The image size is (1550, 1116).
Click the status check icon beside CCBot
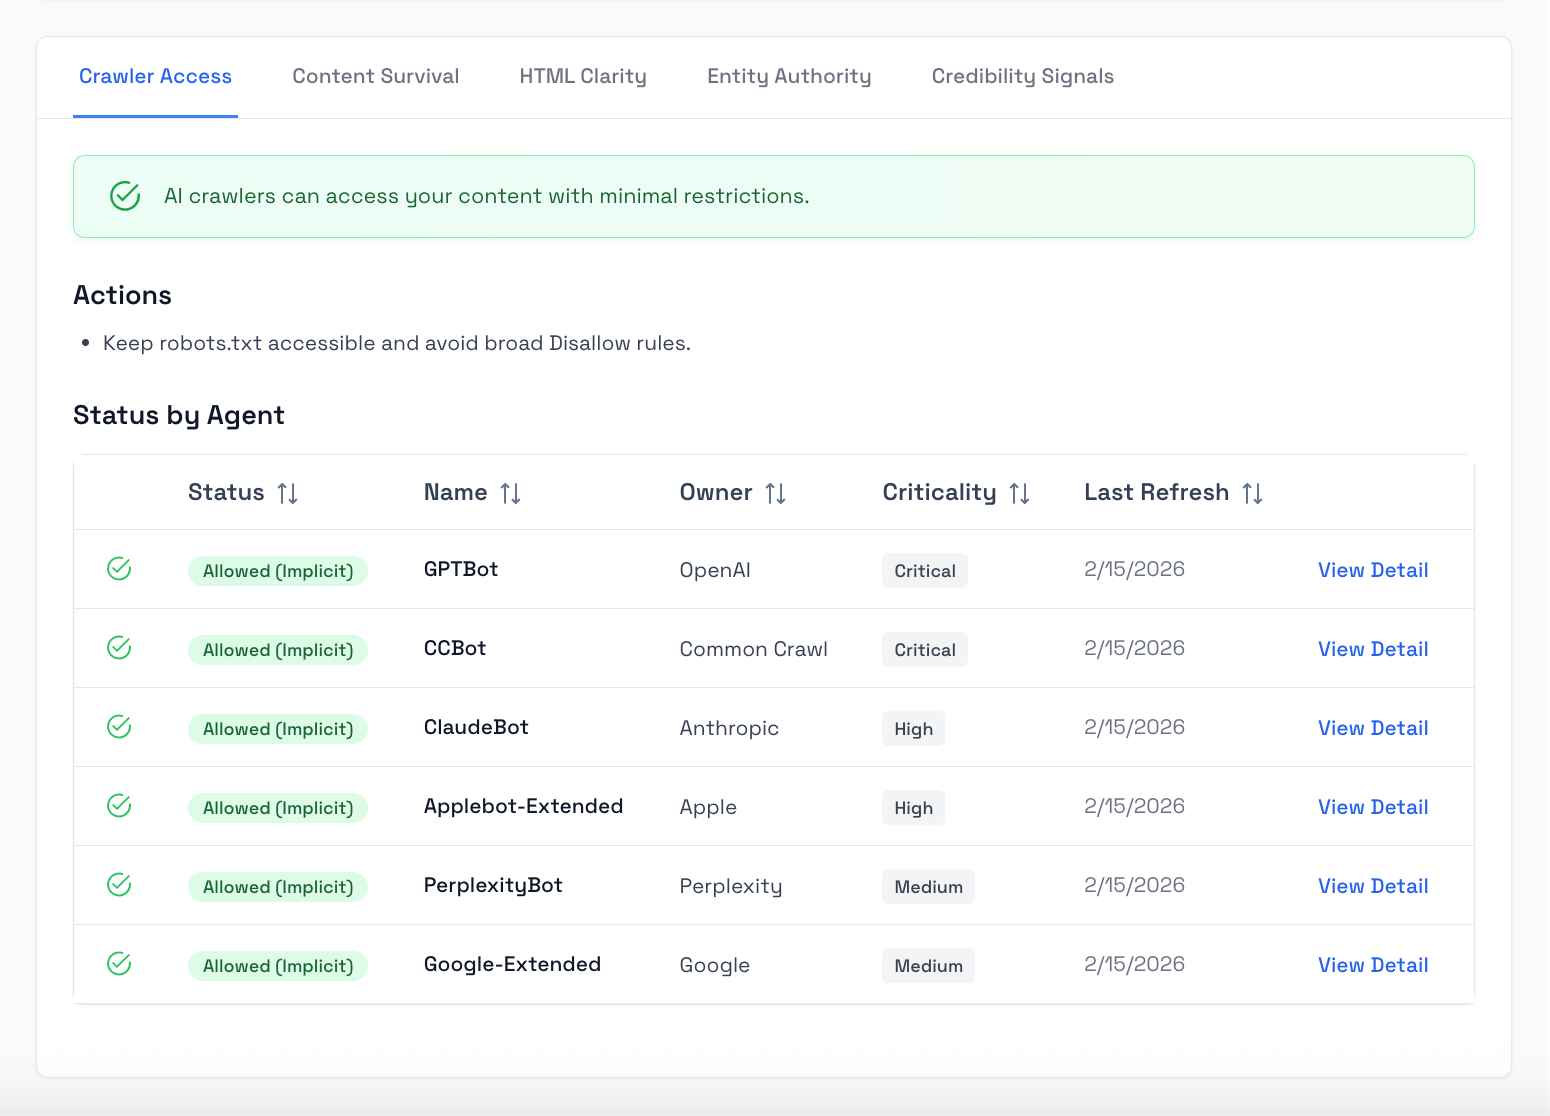(119, 648)
